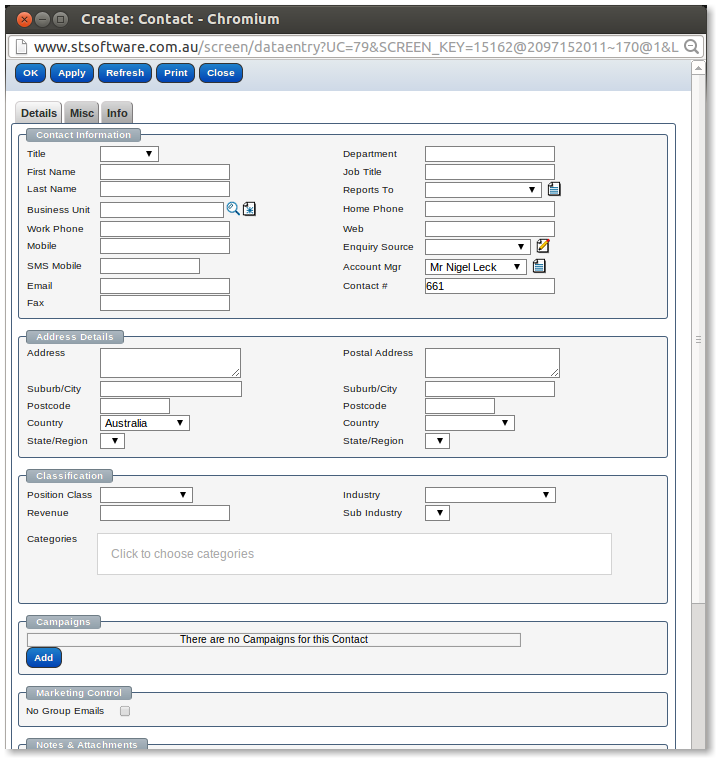
Task: Open the Account Mgr dropdown
Action: [x=475, y=267]
